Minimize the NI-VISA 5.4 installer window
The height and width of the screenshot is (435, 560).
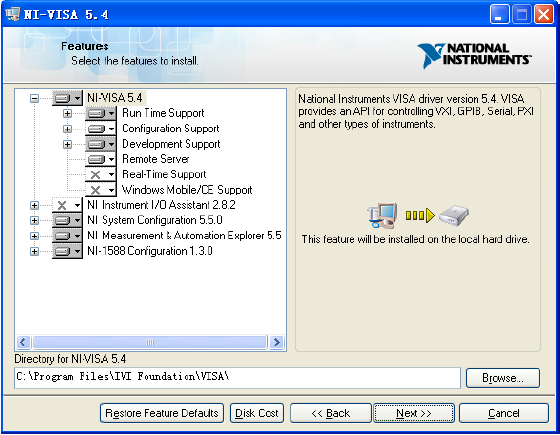coord(499,15)
